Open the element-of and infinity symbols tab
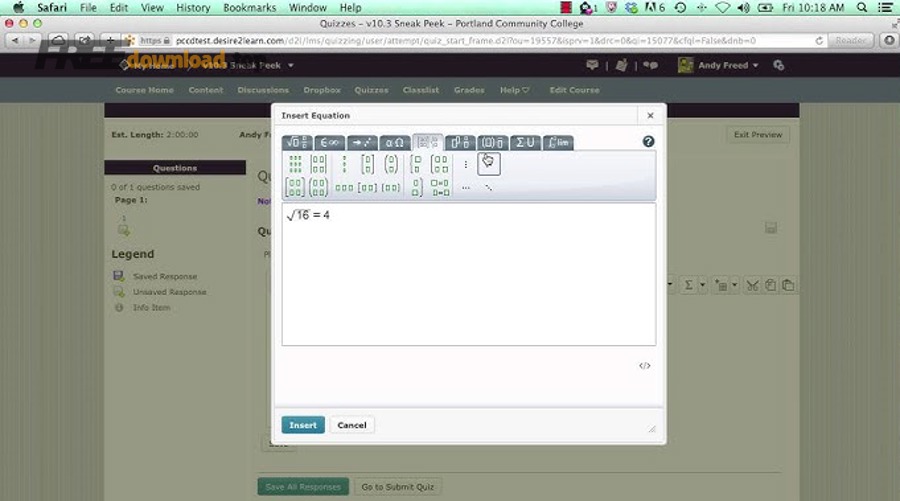Image resolution: width=900 pixels, height=501 pixels. point(329,142)
